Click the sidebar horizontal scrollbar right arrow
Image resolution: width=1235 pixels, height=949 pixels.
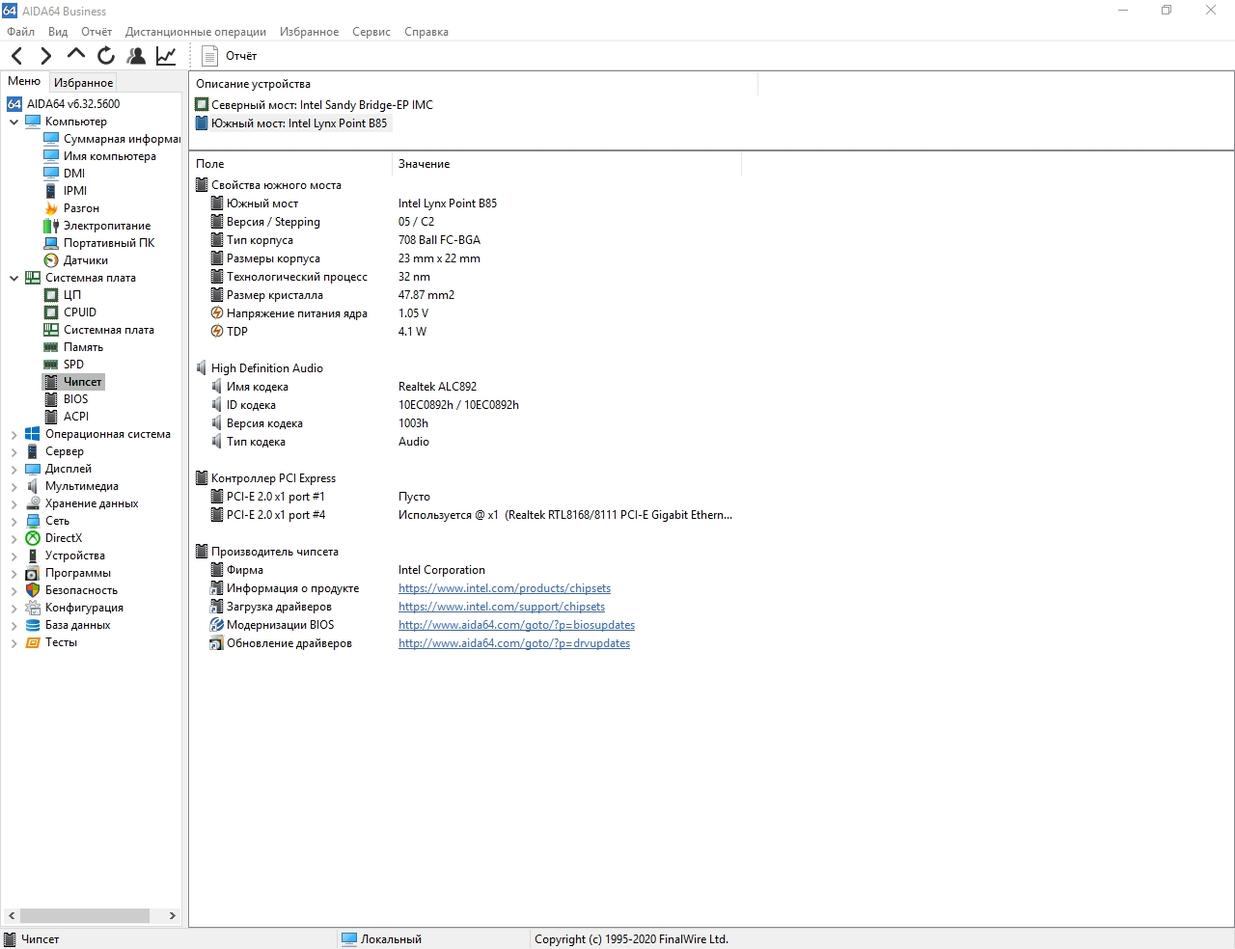pos(172,915)
